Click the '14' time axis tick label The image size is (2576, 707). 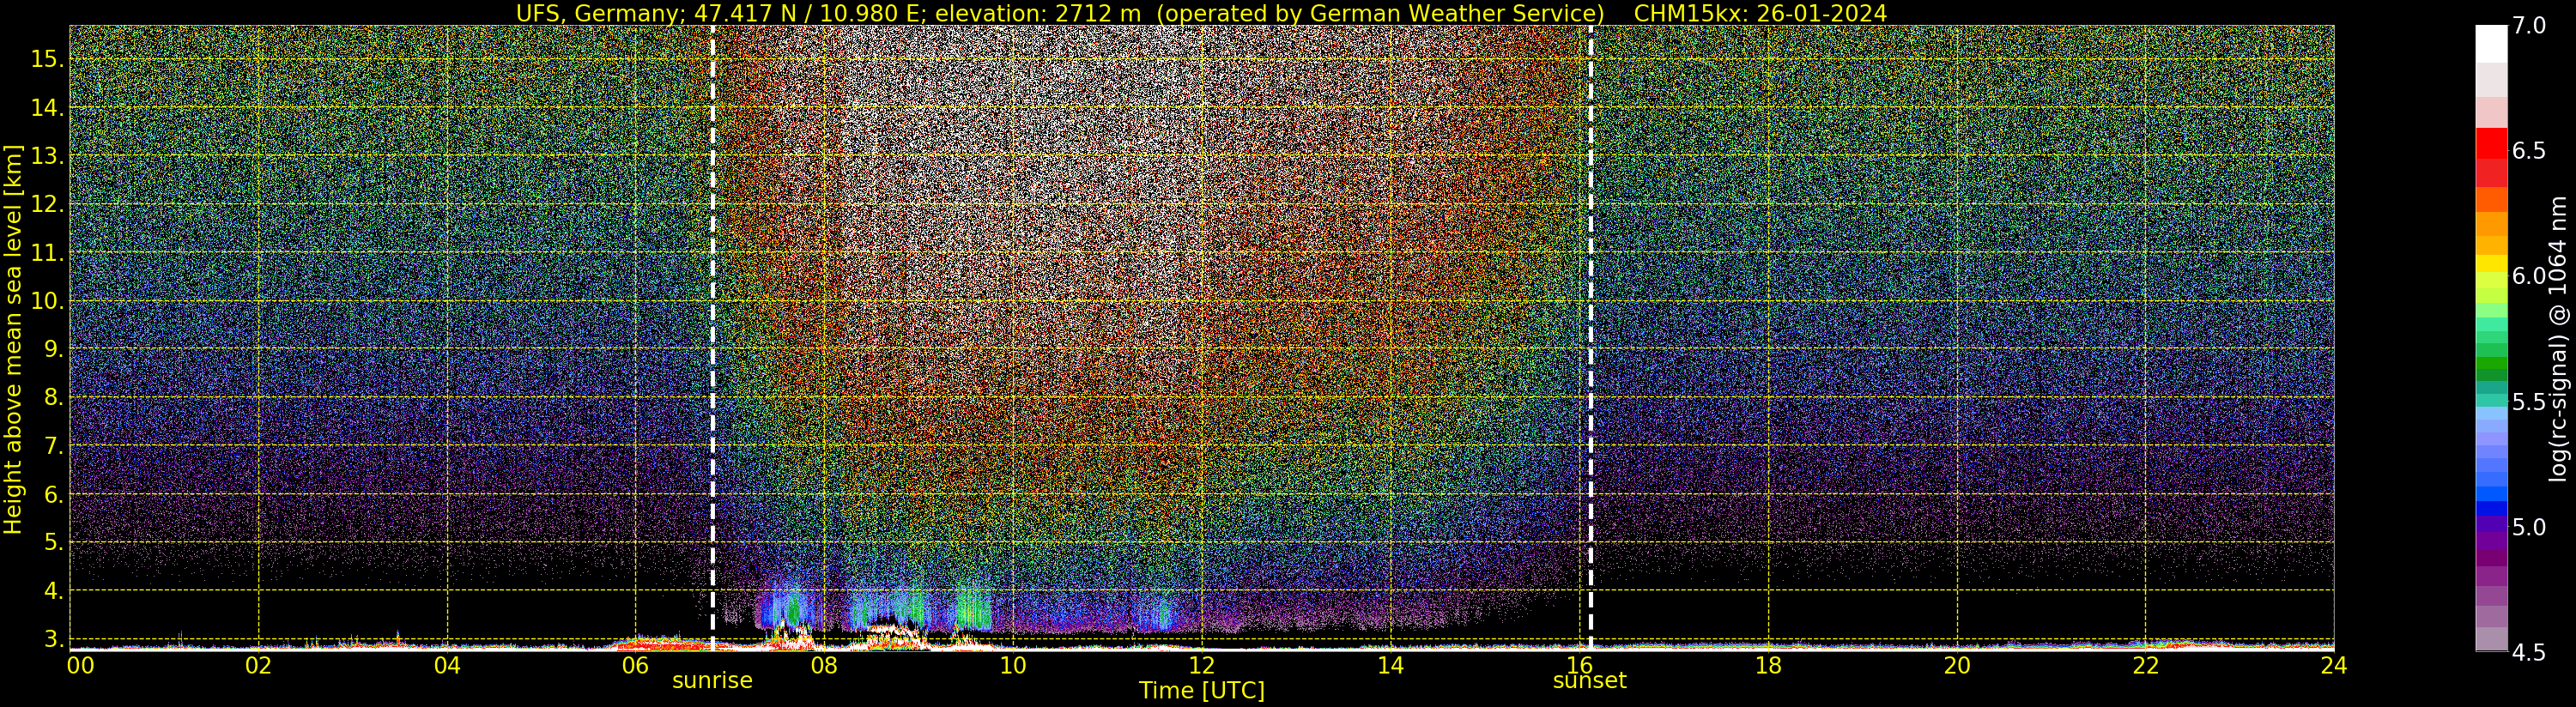(1390, 665)
